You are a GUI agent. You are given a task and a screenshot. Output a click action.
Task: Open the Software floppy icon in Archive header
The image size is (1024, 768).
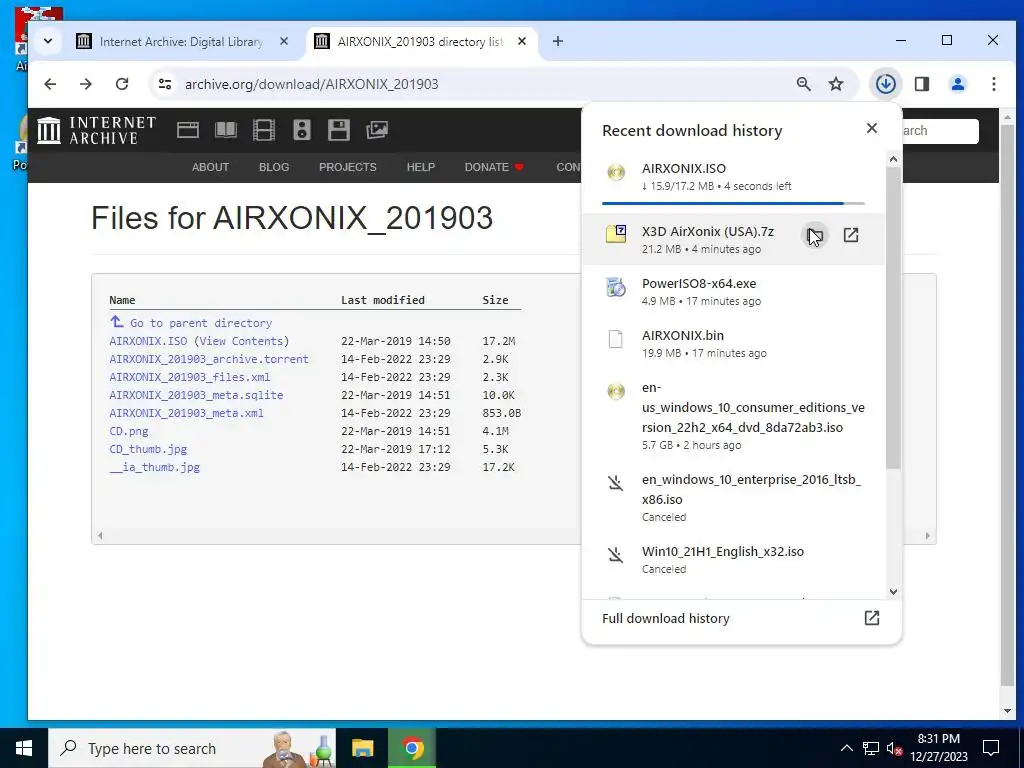coord(339,130)
